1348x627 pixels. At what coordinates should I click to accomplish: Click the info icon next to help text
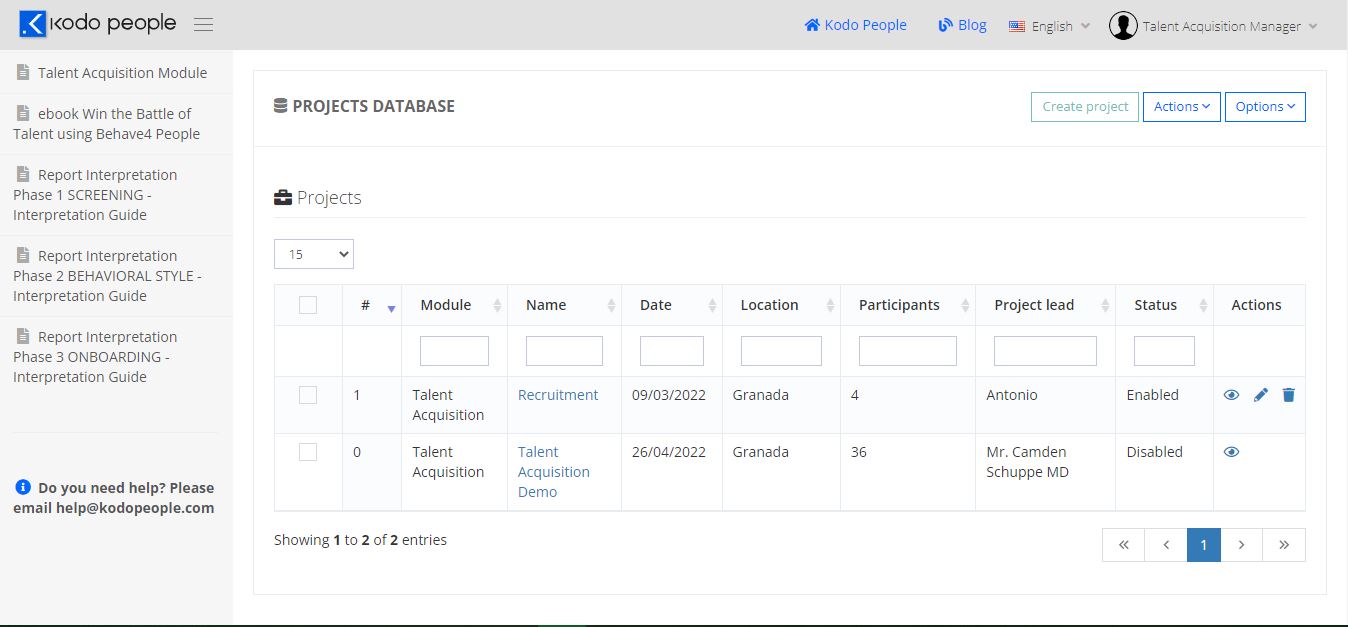pos(22,487)
